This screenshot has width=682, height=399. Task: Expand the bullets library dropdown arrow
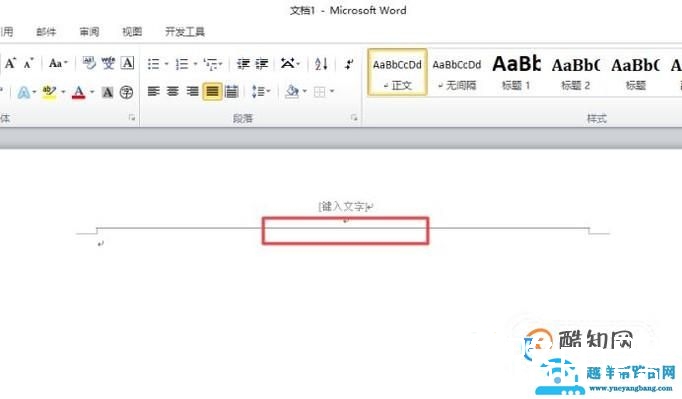click(x=167, y=64)
